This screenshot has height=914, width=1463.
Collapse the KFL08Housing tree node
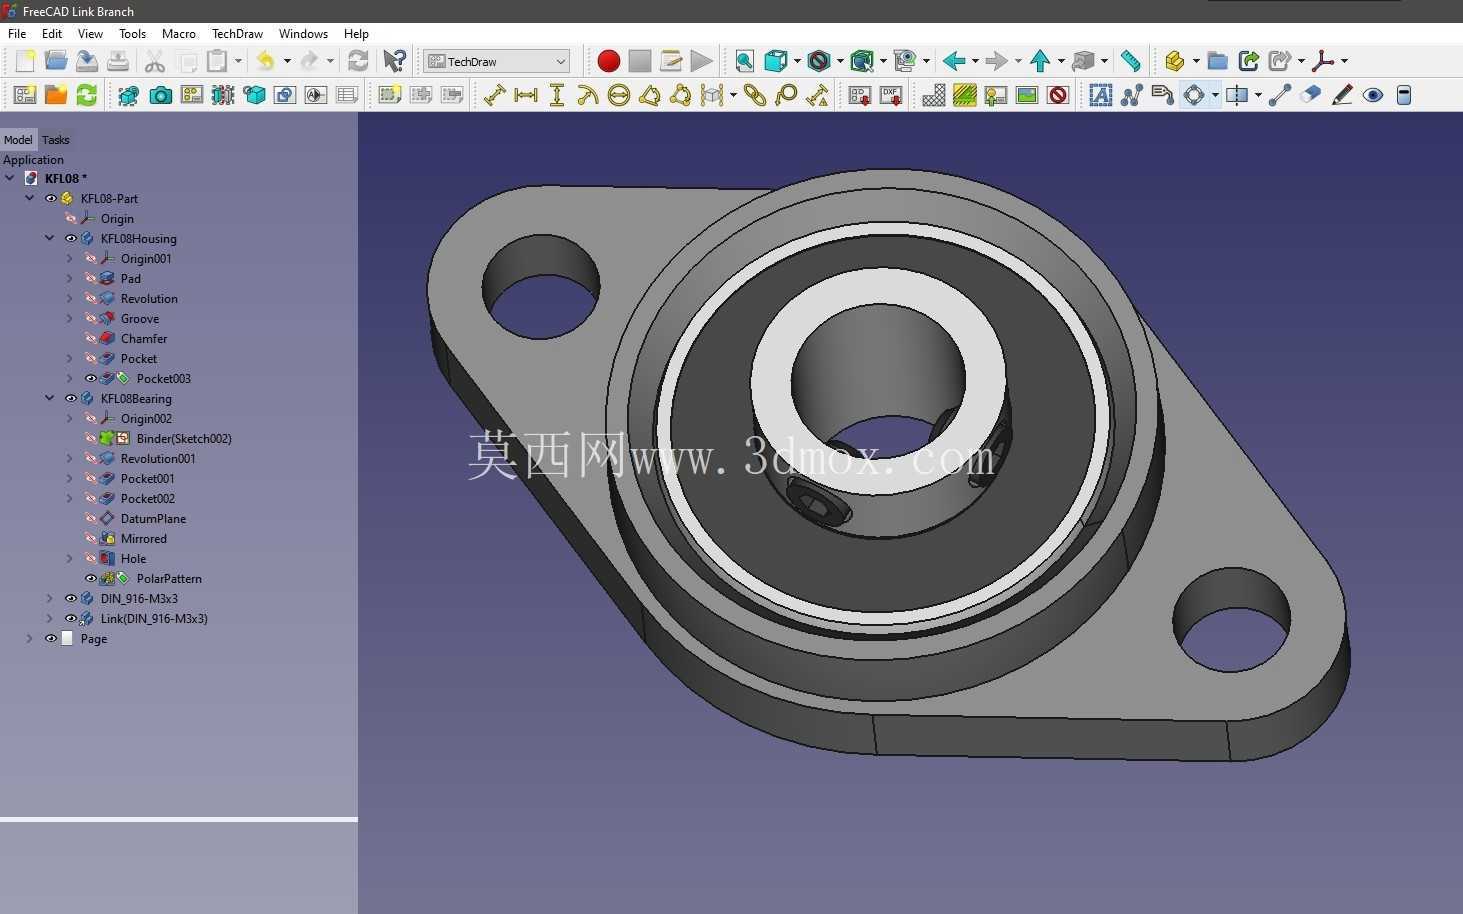tap(49, 238)
